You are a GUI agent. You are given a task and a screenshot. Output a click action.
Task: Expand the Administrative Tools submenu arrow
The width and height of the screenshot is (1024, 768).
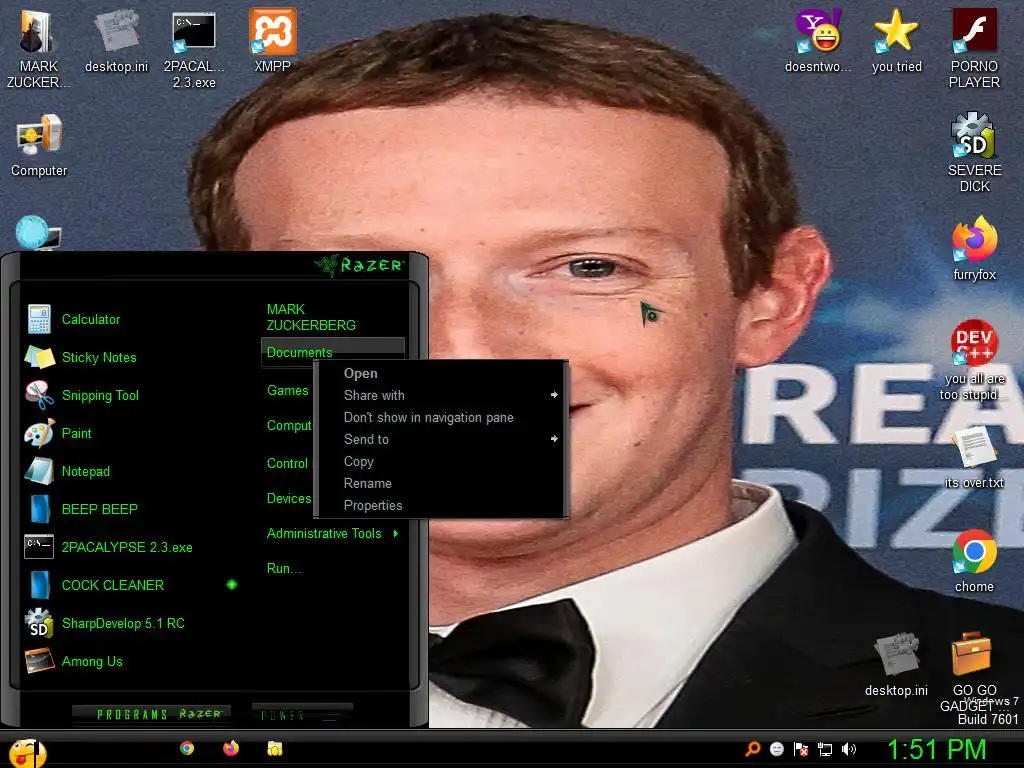(x=396, y=534)
